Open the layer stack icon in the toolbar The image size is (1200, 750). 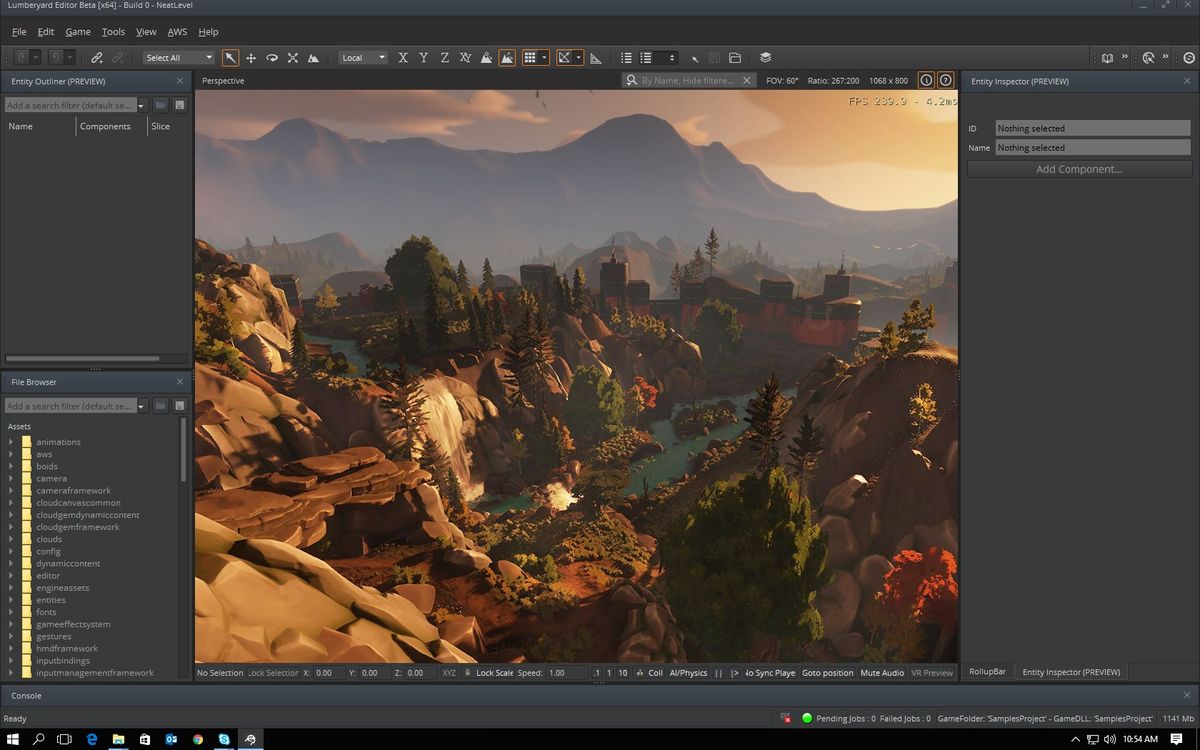(765, 57)
